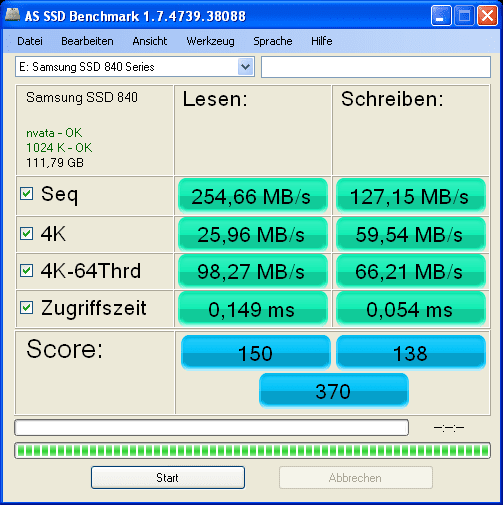Maximize the benchmark window

[464, 16]
